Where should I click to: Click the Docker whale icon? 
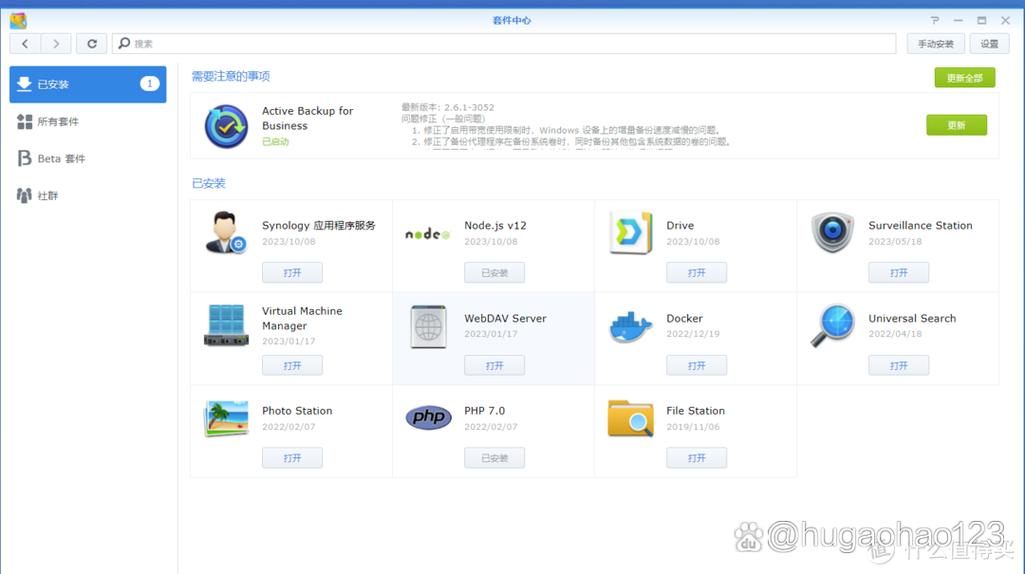(x=630, y=326)
